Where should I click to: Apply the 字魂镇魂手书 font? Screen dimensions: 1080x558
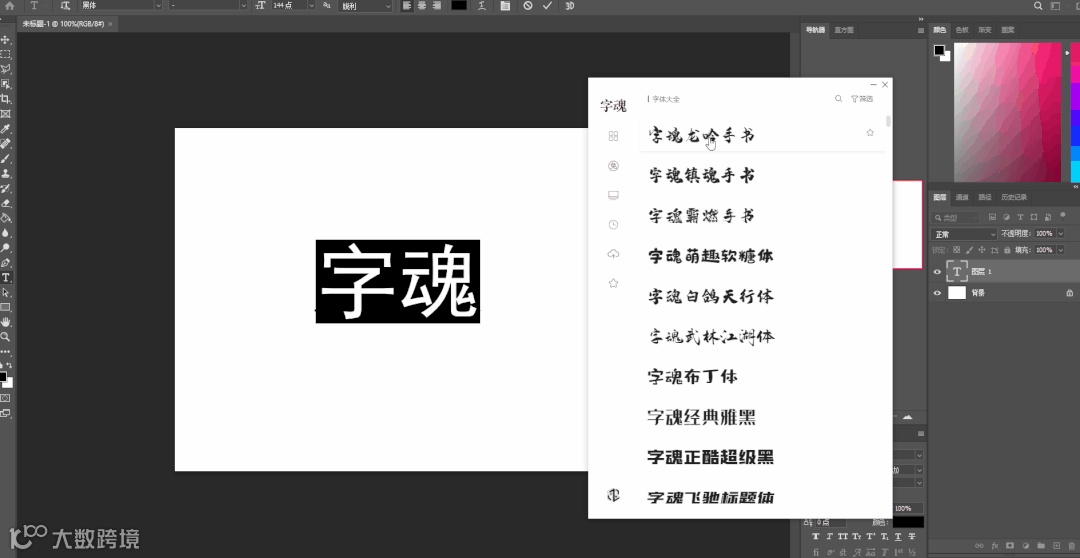(702, 176)
